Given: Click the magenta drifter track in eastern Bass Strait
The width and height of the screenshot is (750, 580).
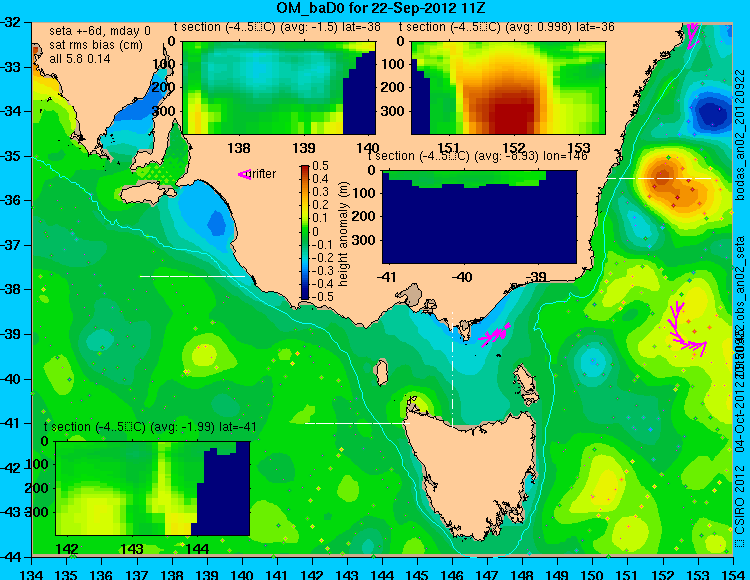Looking at the screenshot, I should [x=496, y=334].
